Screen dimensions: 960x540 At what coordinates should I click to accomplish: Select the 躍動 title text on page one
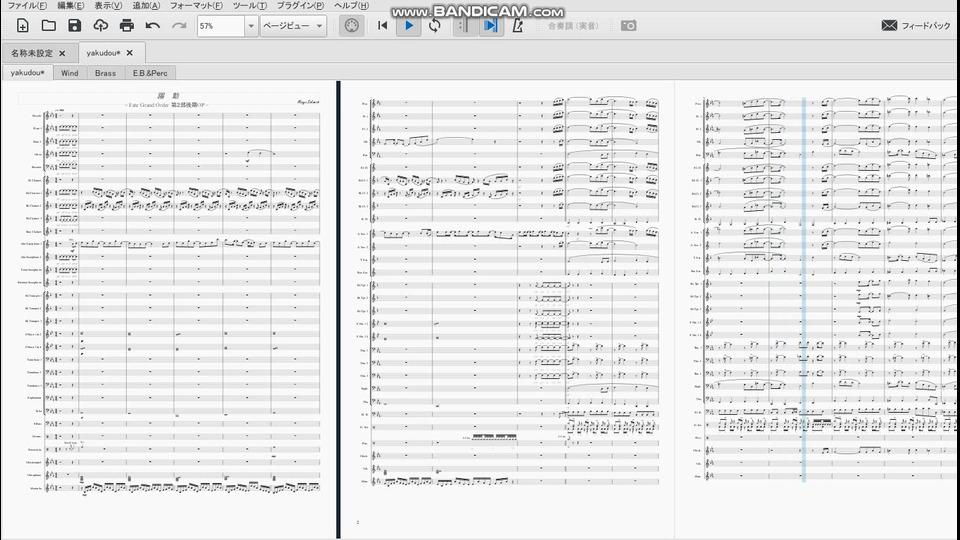(168, 96)
